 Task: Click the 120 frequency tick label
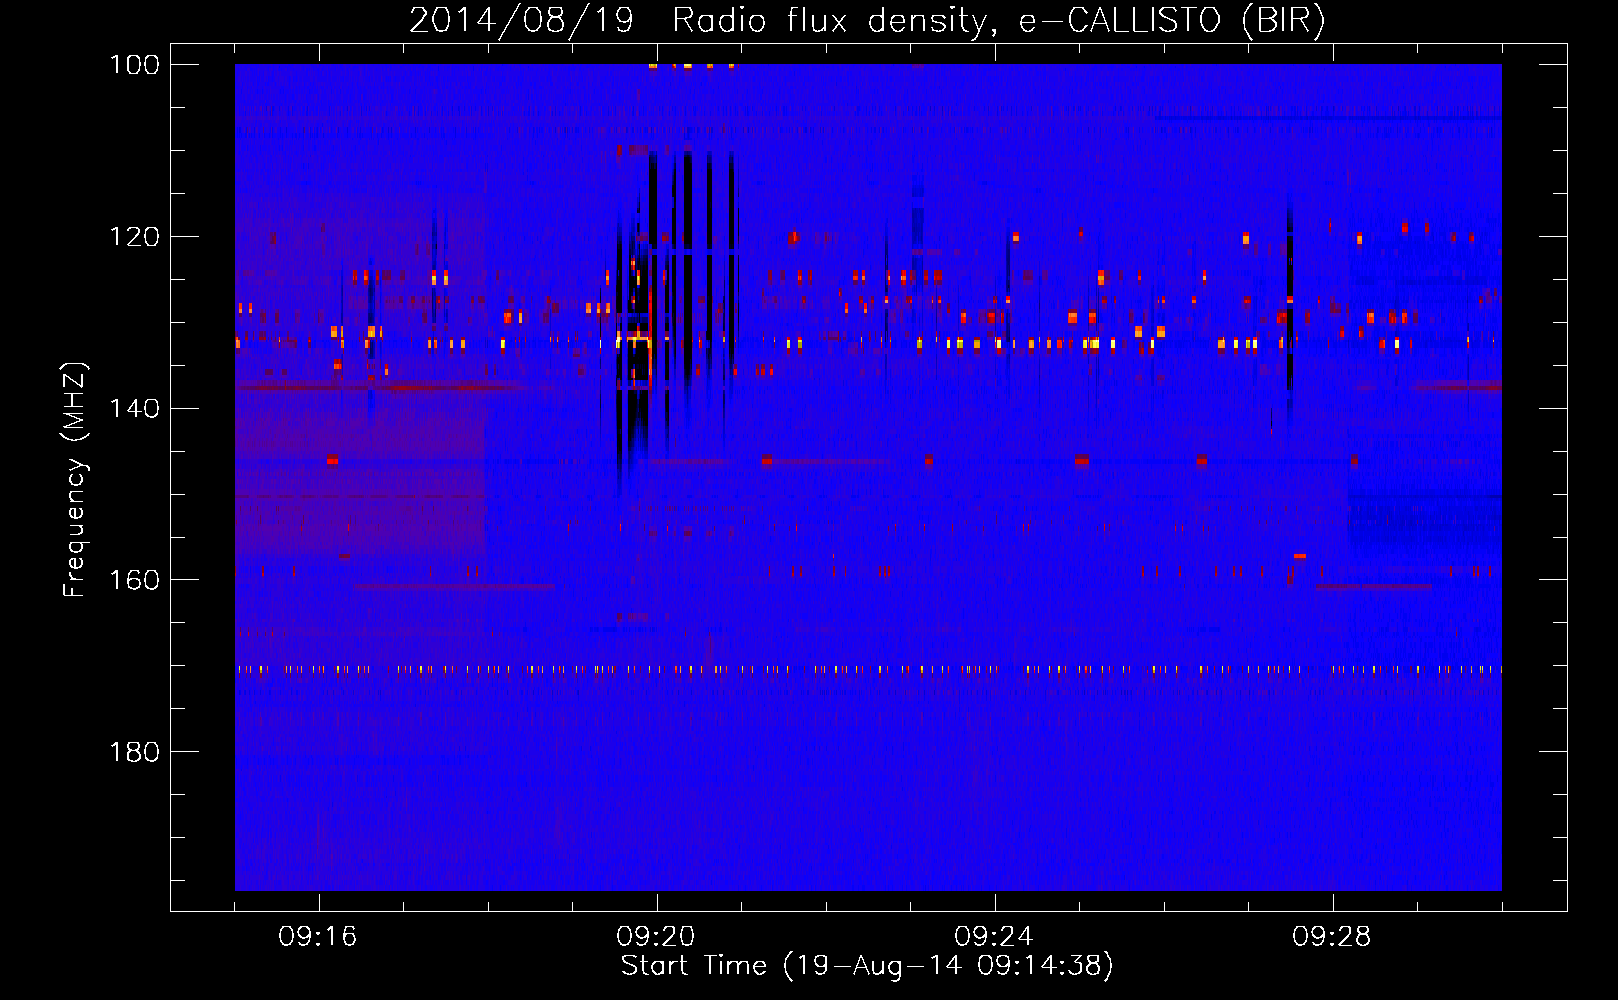[135, 236]
